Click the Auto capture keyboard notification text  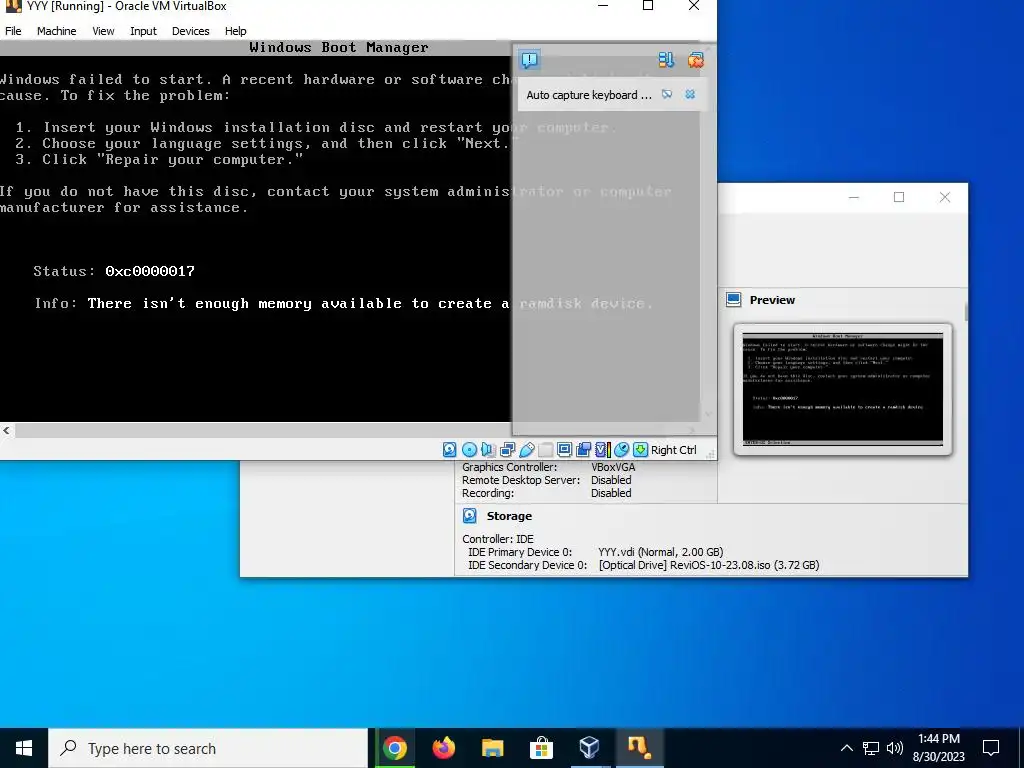[x=588, y=95]
